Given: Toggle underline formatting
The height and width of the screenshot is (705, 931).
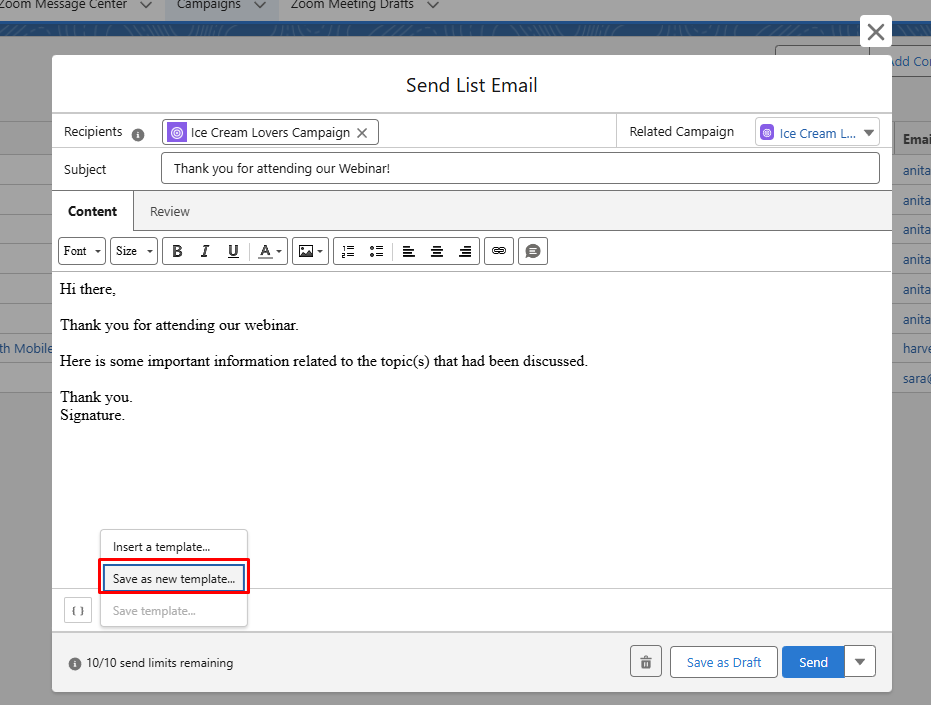Looking at the screenshot, I should point(233,251).
